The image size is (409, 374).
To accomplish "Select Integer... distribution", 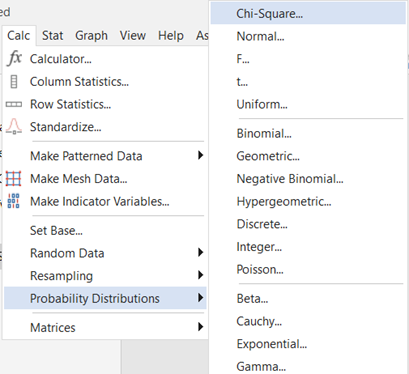I will (x=308, y=247).
